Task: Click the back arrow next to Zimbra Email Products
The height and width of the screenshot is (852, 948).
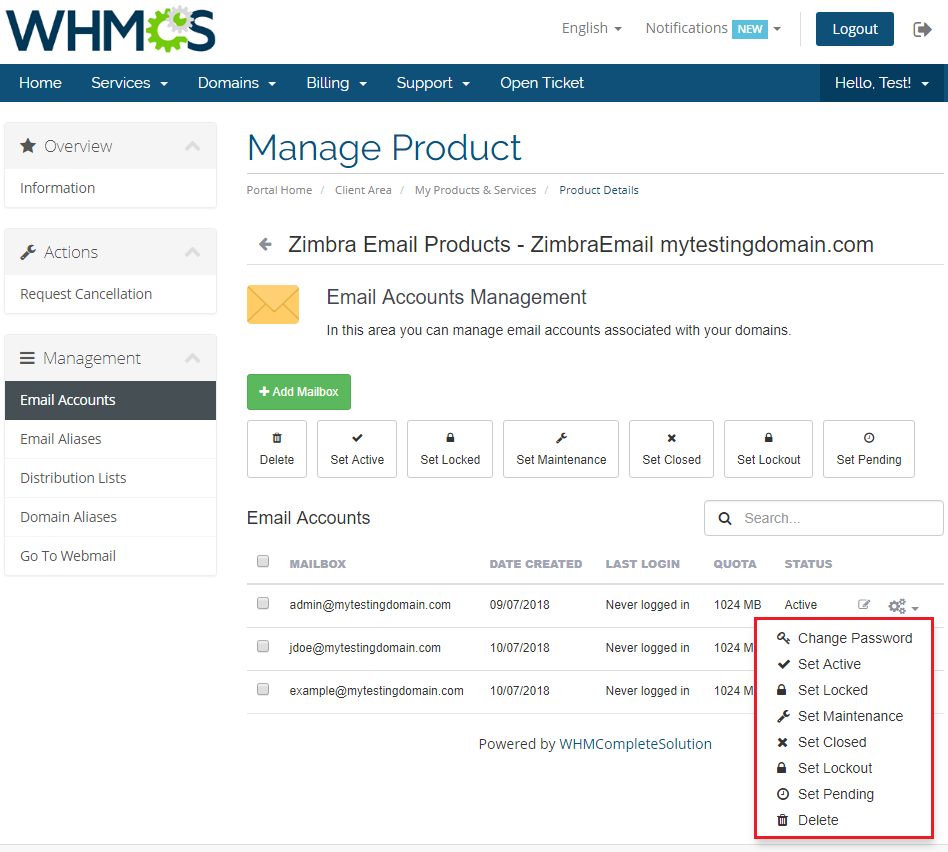Action: coord(265,244)
